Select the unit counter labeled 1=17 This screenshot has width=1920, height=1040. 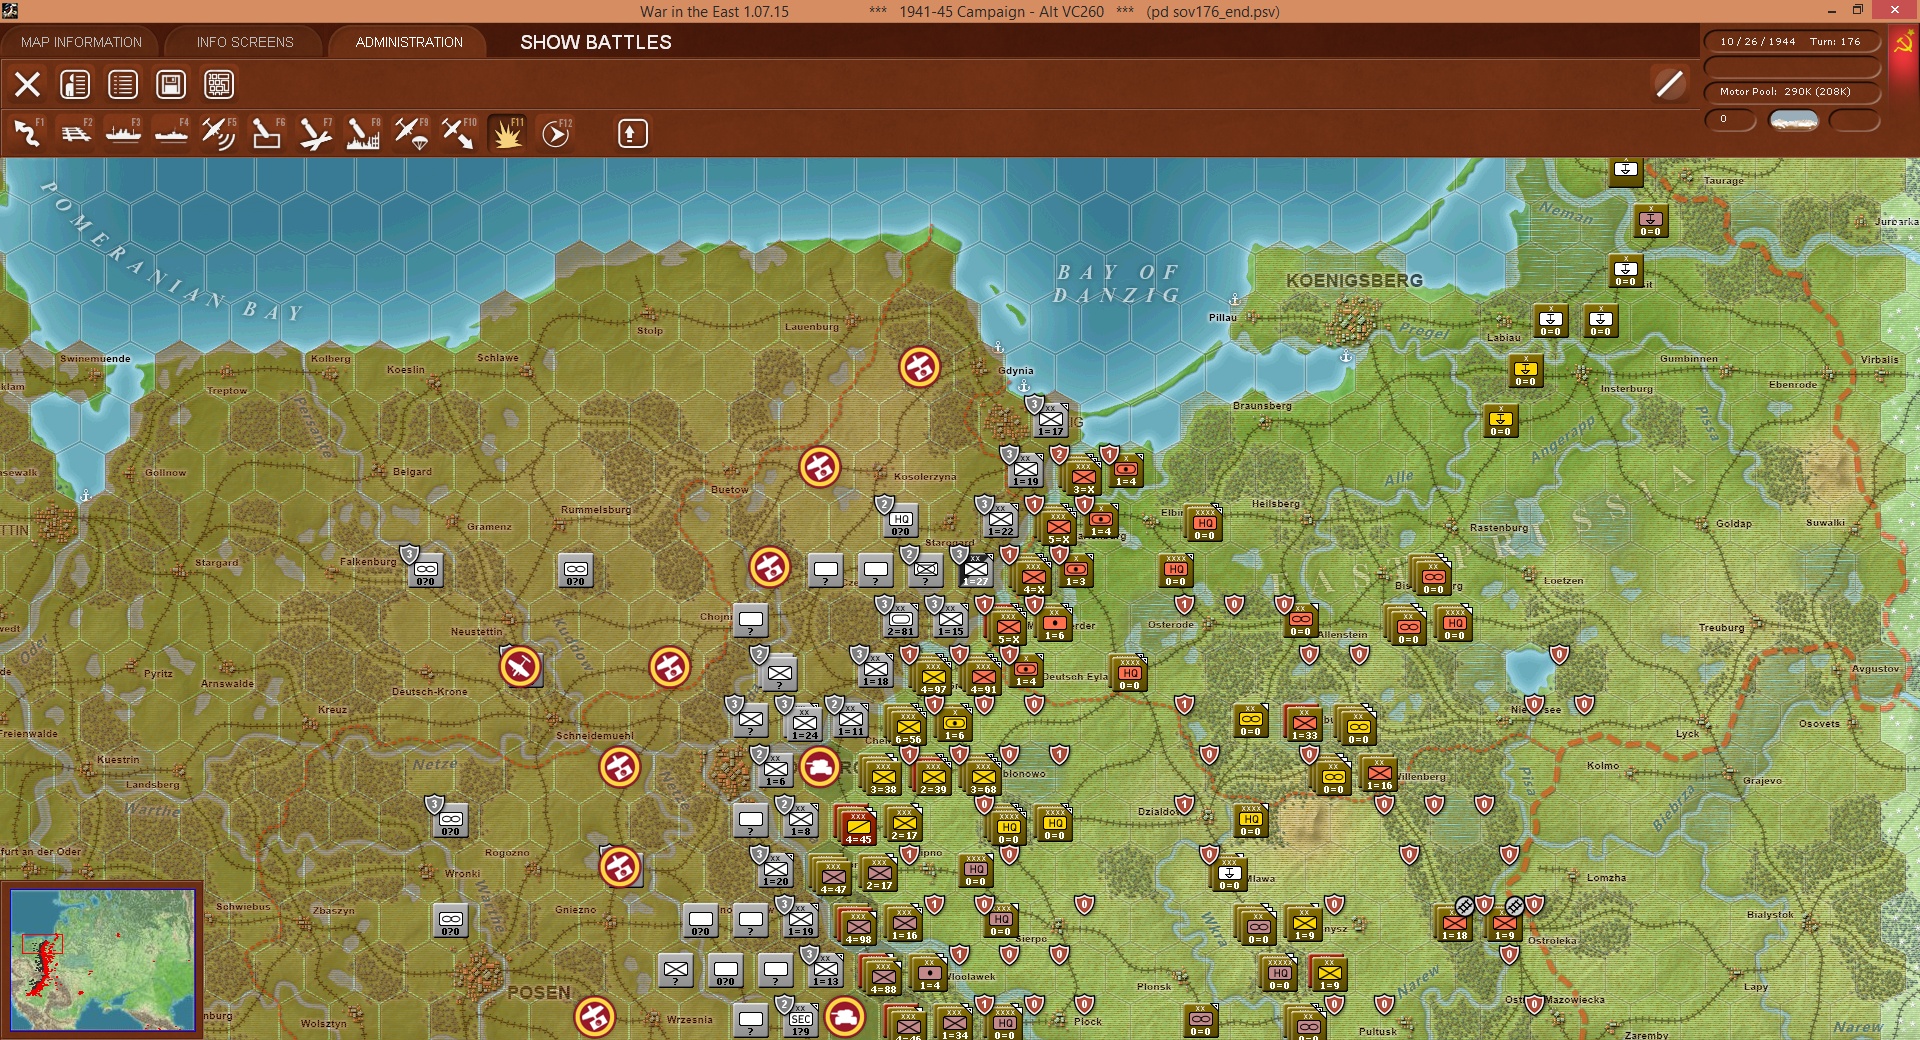(x=1050, y=420)
